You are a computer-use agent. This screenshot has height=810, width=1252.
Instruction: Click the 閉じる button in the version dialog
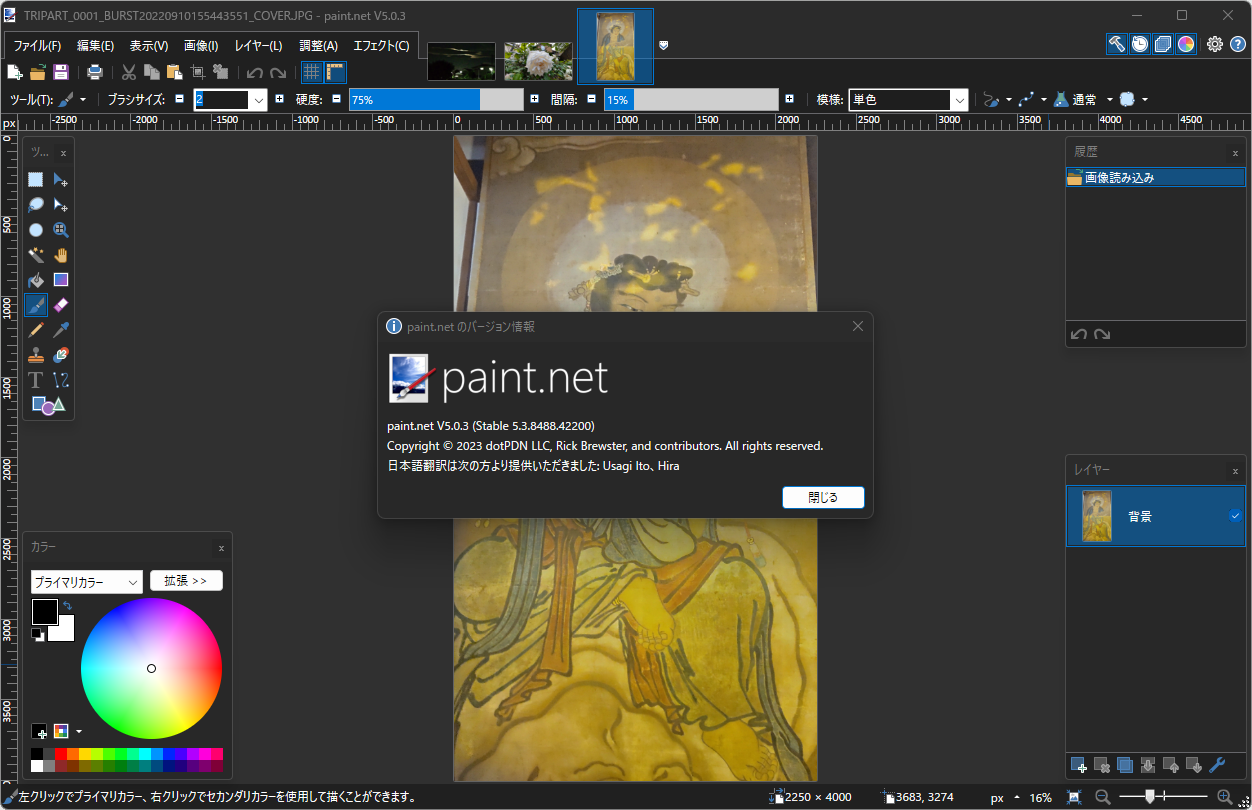click(822, 497)
